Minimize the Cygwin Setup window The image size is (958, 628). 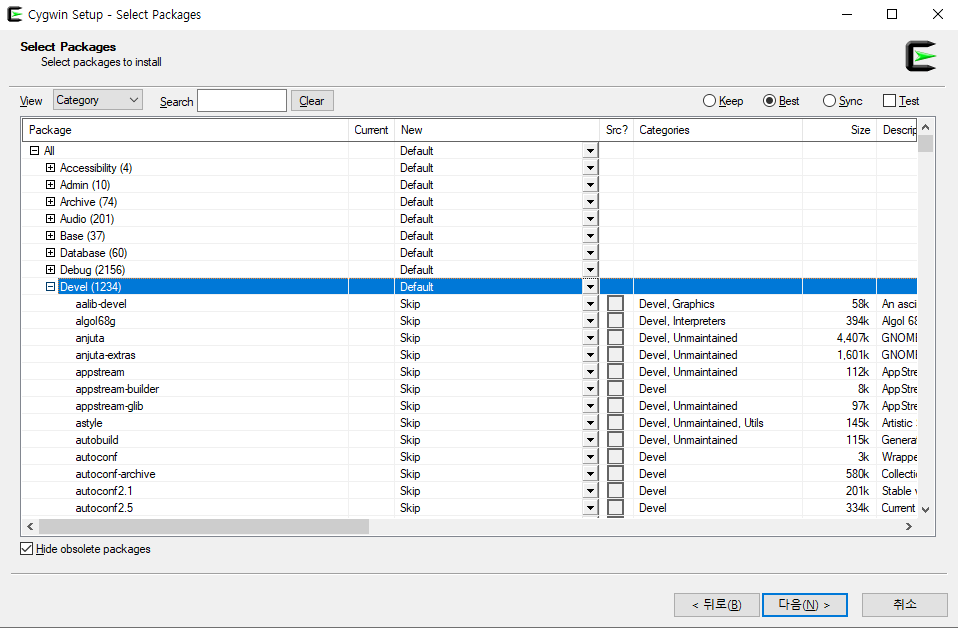[847, 14]
